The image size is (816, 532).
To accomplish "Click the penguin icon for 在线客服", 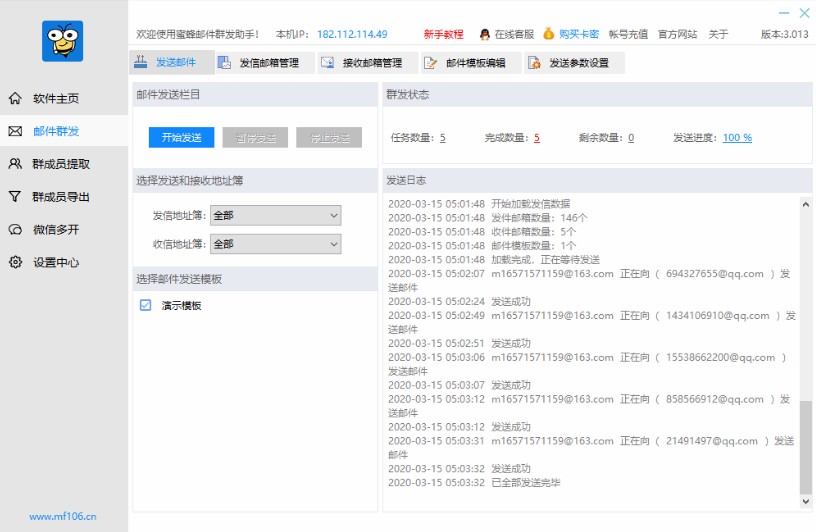I will pos(485,34).
